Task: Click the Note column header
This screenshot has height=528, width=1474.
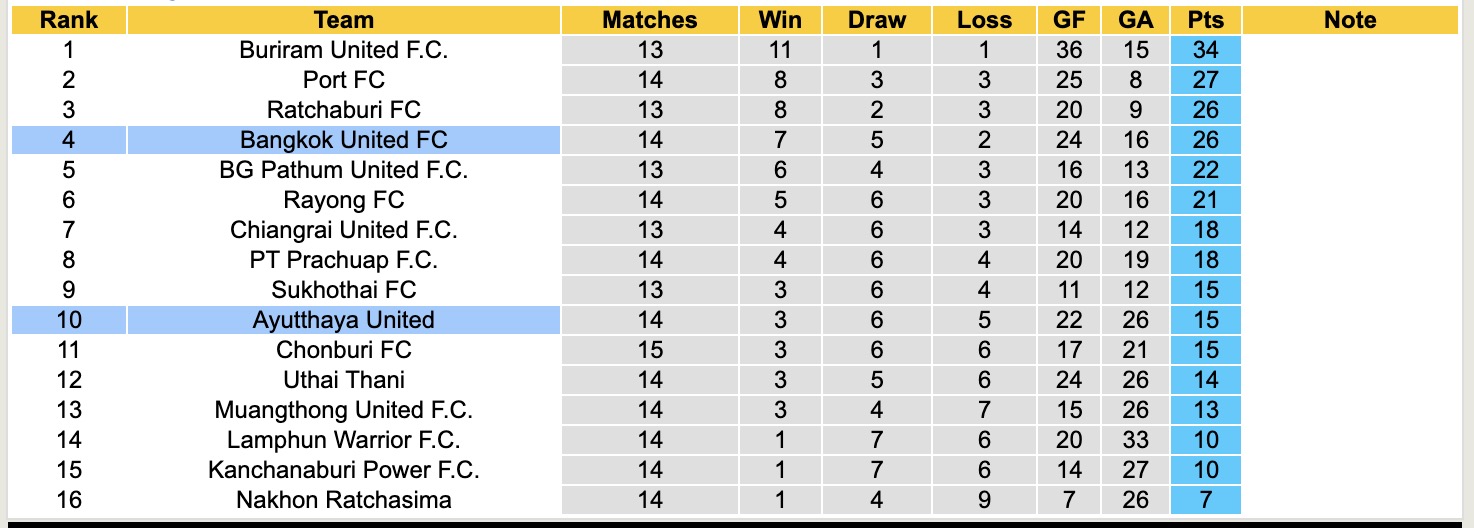Action: coord(1350,20)
